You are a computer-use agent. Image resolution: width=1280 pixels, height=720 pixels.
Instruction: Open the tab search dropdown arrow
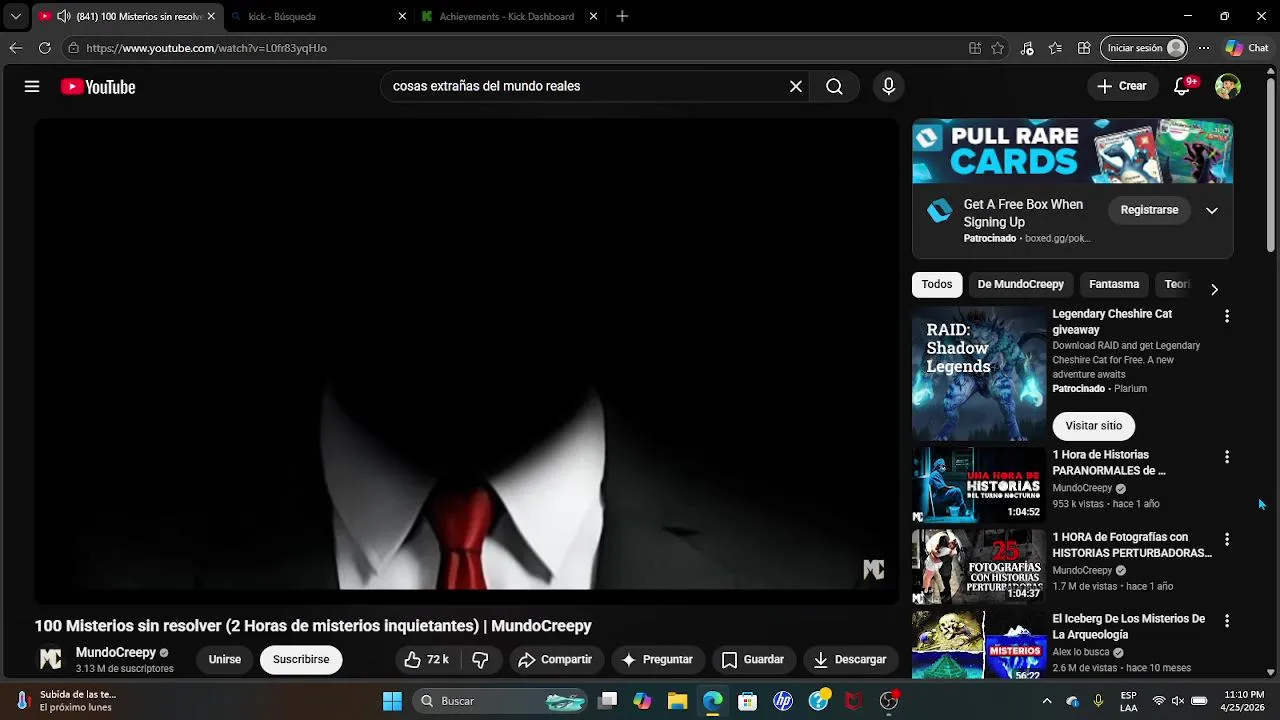15,17
